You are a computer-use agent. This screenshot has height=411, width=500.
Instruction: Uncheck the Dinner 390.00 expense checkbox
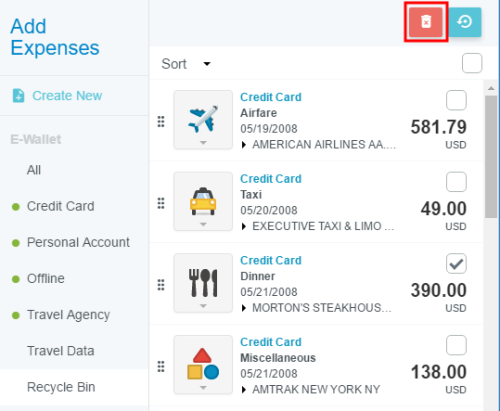(x=456, y=264)
